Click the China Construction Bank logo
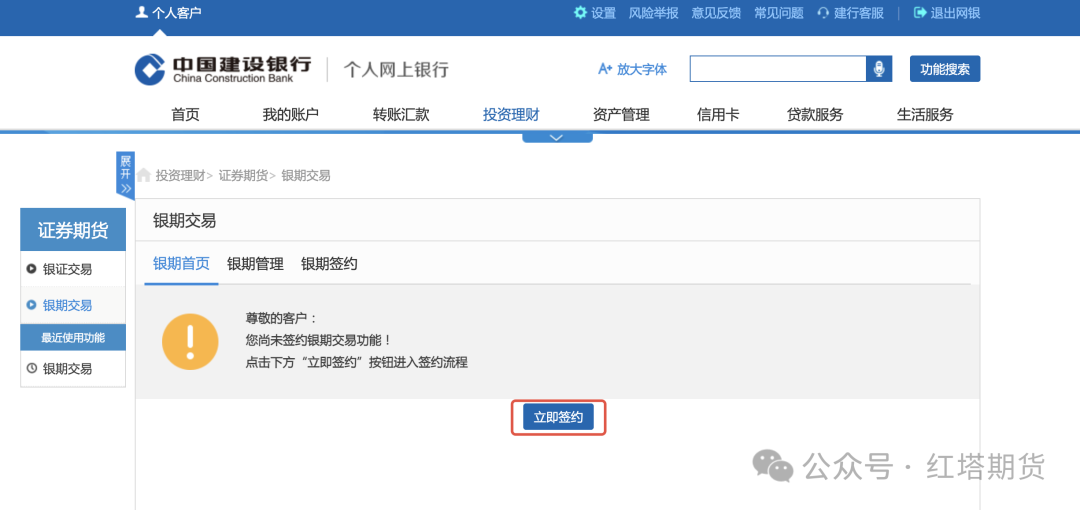 point(222,70)
